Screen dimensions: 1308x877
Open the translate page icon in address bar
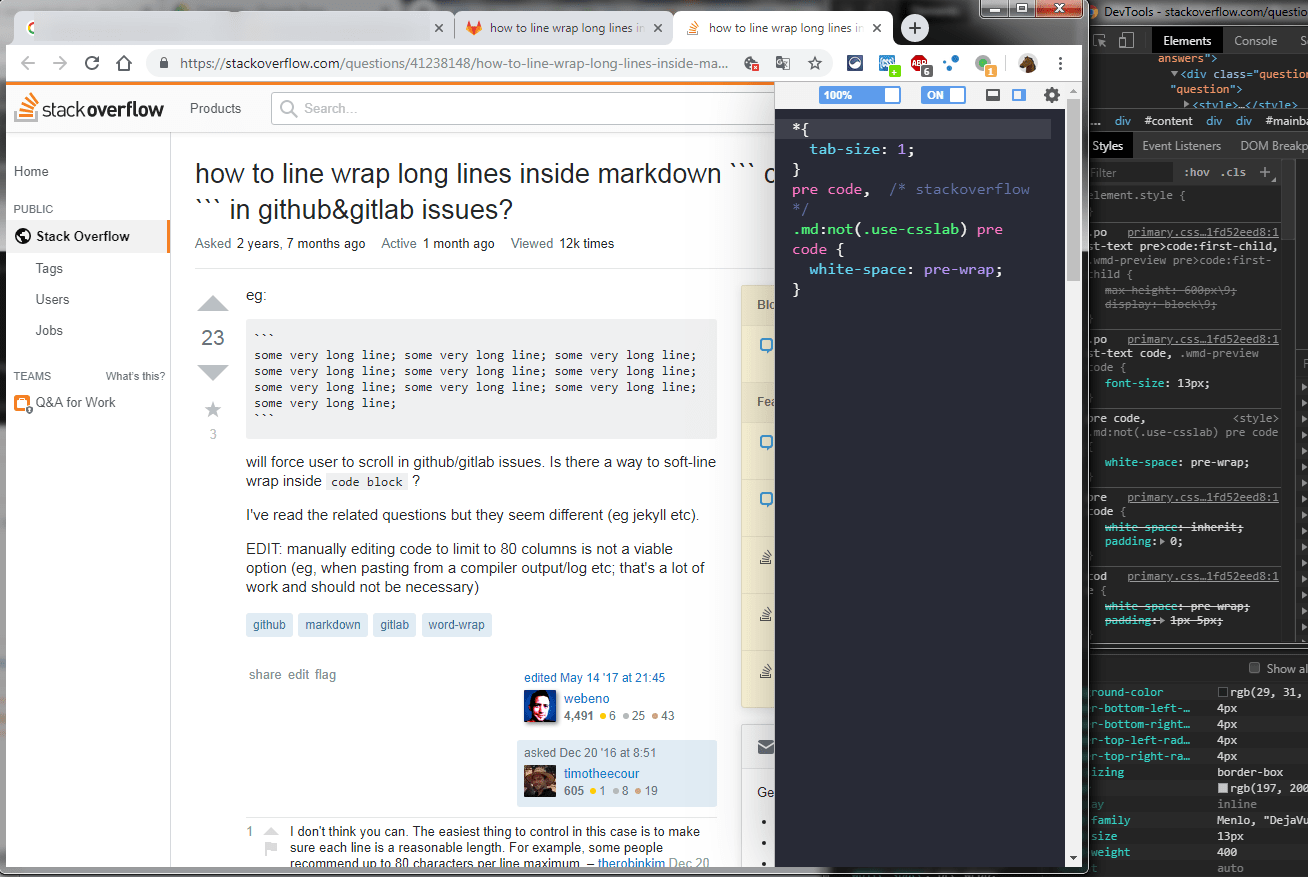click(x=783, y=63)
